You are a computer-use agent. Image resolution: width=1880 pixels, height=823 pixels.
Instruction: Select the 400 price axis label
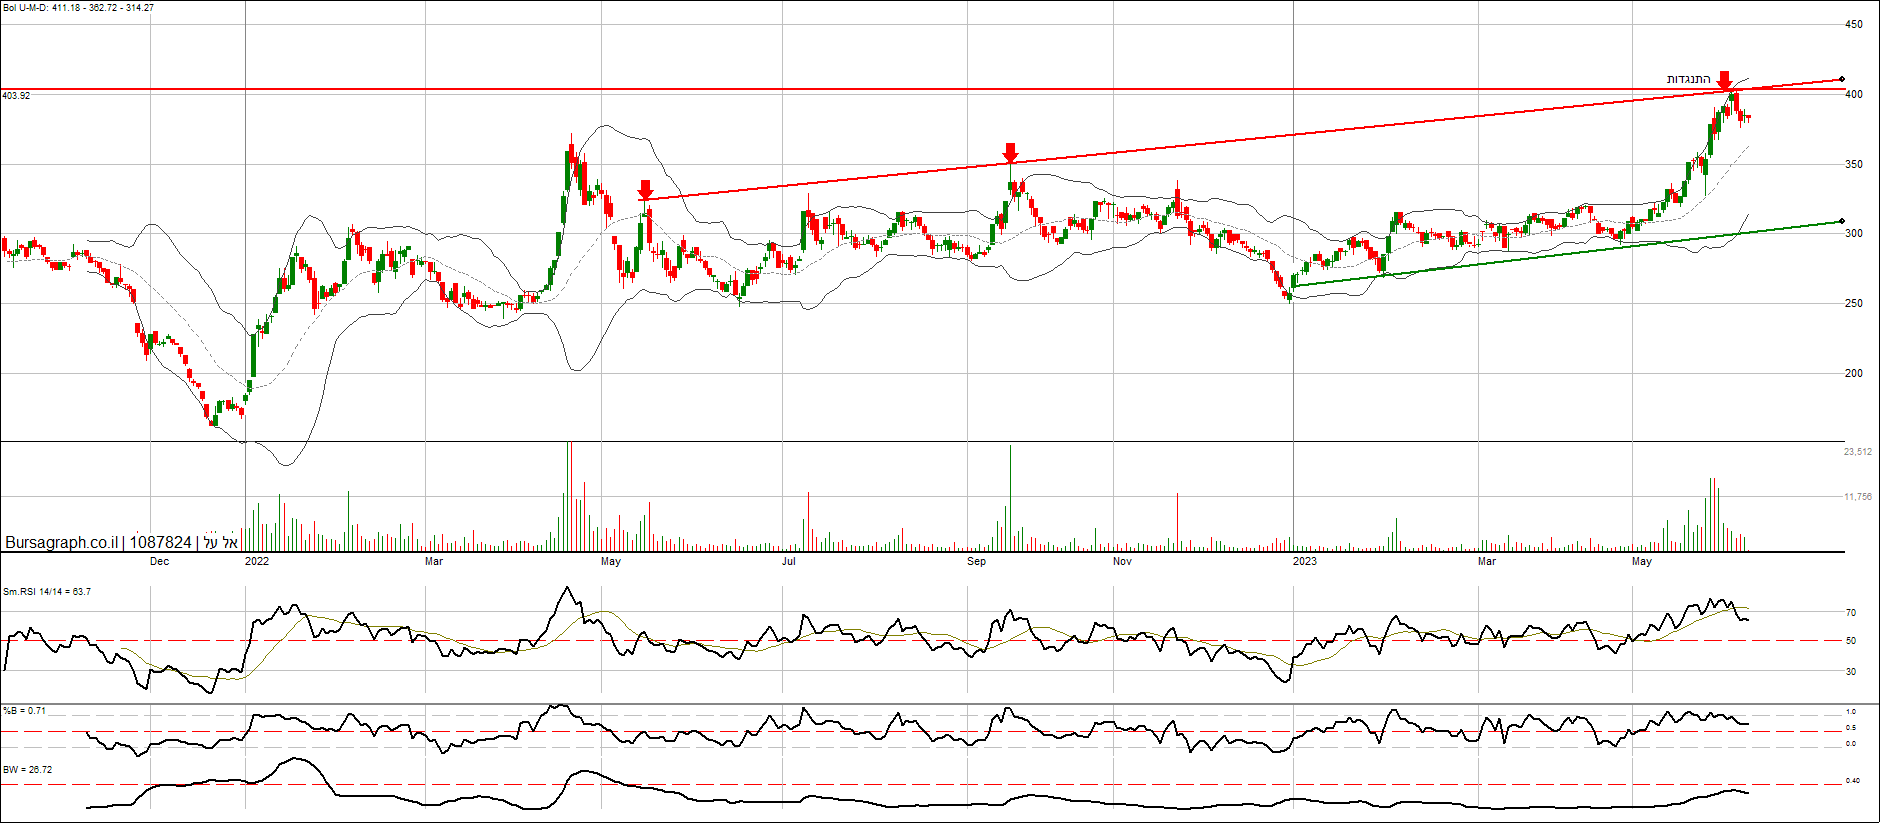point(1854,95)
